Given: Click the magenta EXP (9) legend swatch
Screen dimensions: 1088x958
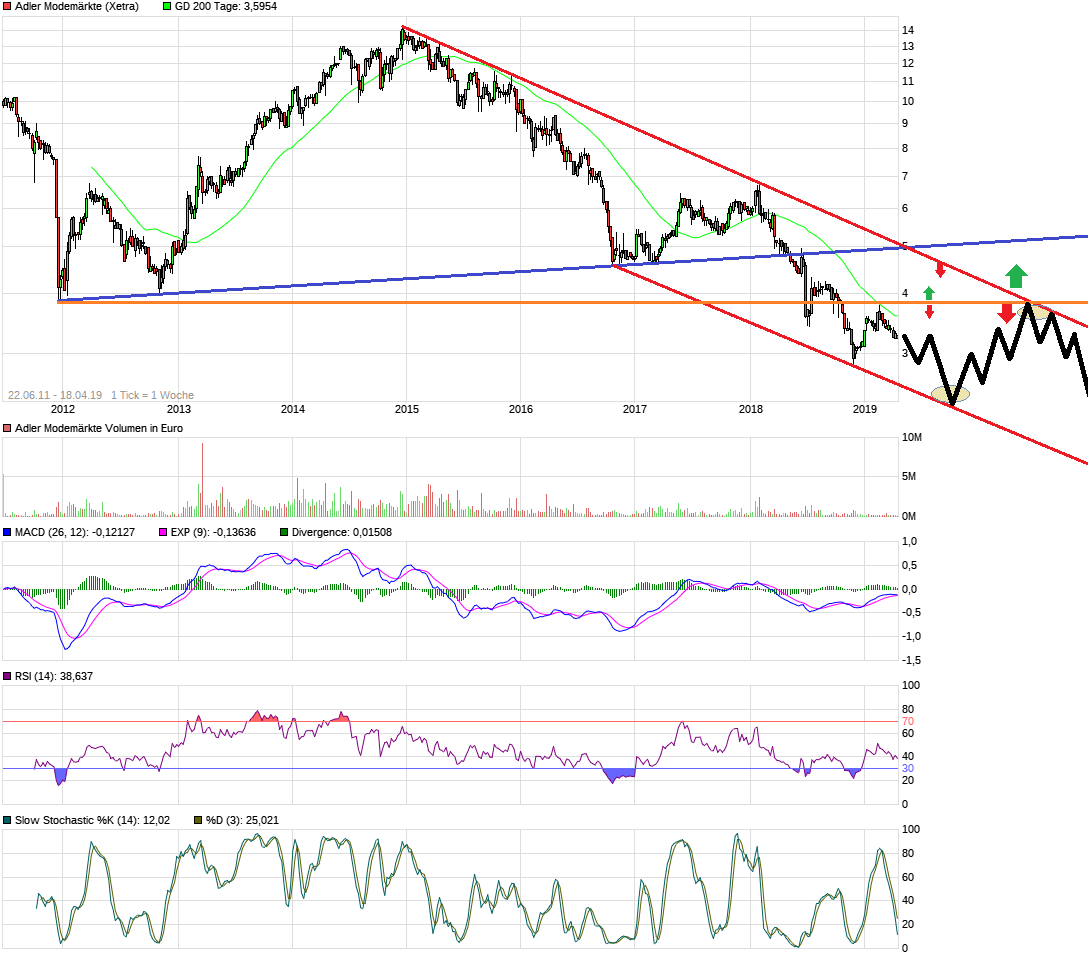Looking at the screenshot, I should [163, 532].
